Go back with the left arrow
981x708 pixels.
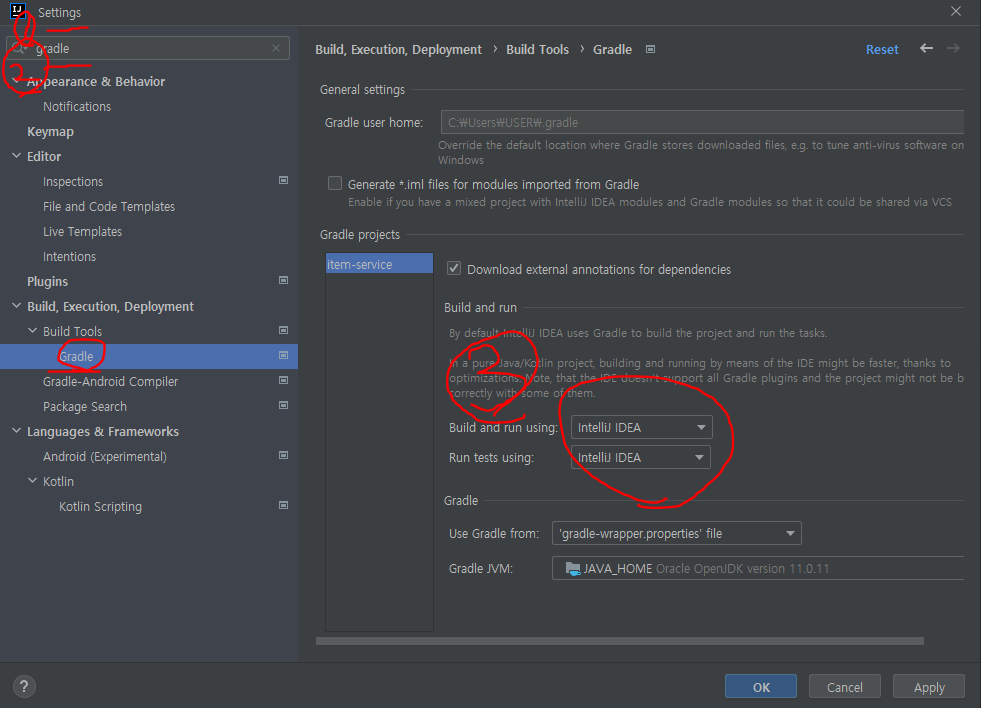click(927, 48)
